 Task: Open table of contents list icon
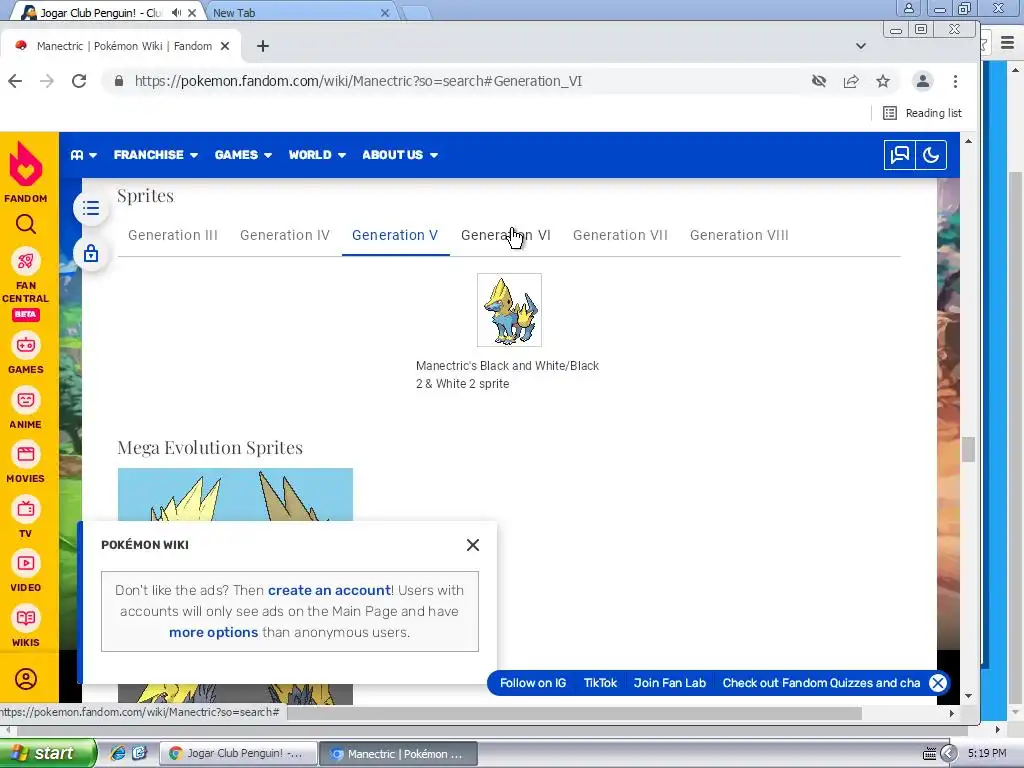coord(91,208)
